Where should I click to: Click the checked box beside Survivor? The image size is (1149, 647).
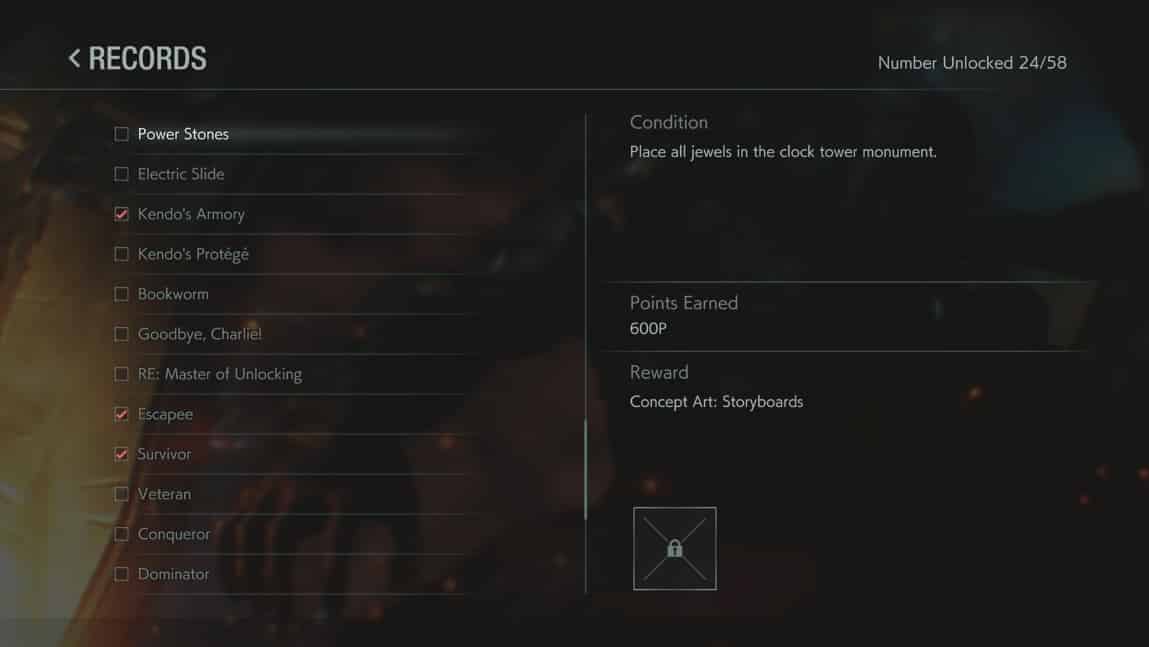(x=122, y=454)
